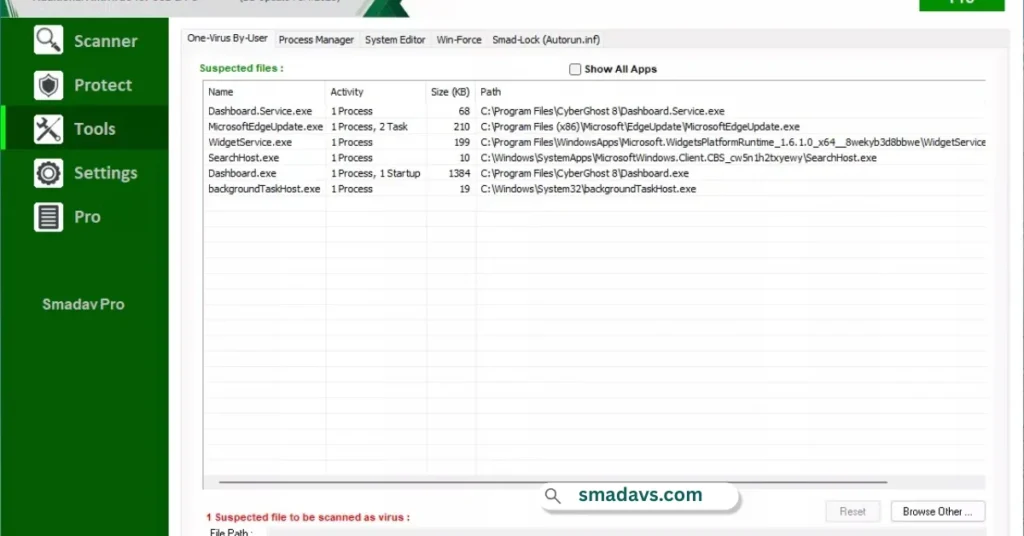Select the Dashboard.Service.exe row
1024x536 pixels.
coord(594,111)
